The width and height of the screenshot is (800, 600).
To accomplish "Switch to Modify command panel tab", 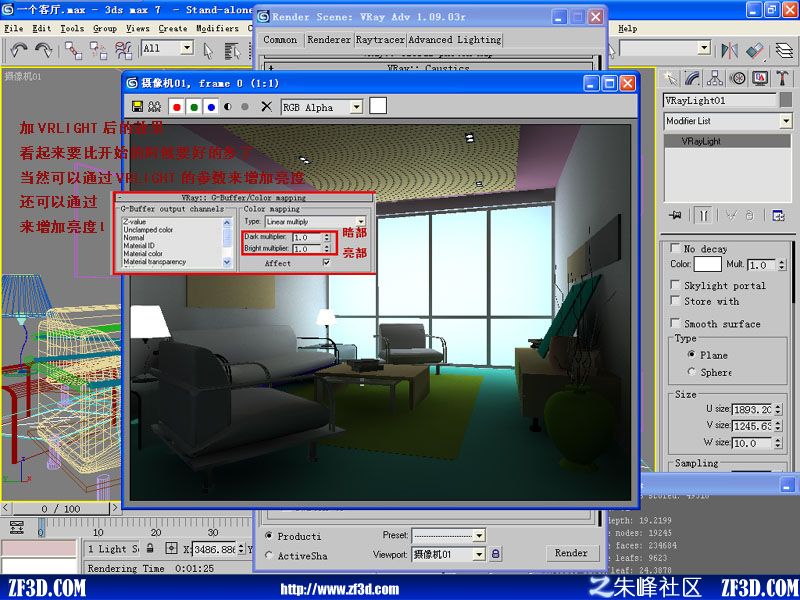I will [692, 78].
